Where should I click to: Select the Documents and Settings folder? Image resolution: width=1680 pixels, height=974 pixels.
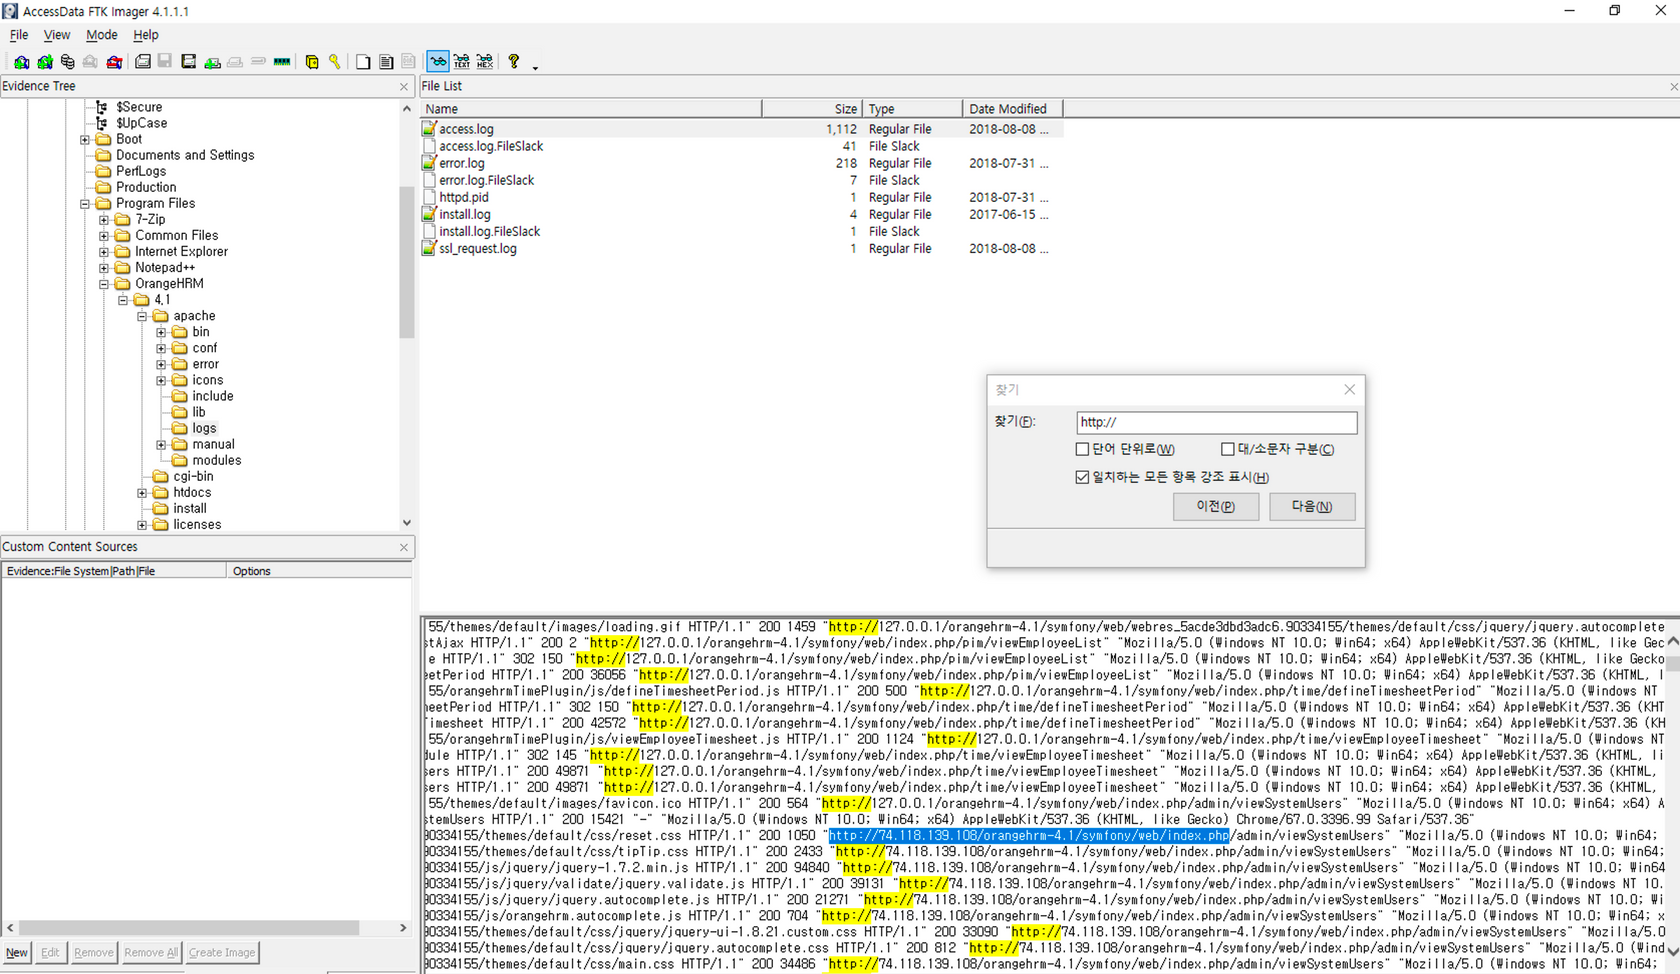pos(185,155)
